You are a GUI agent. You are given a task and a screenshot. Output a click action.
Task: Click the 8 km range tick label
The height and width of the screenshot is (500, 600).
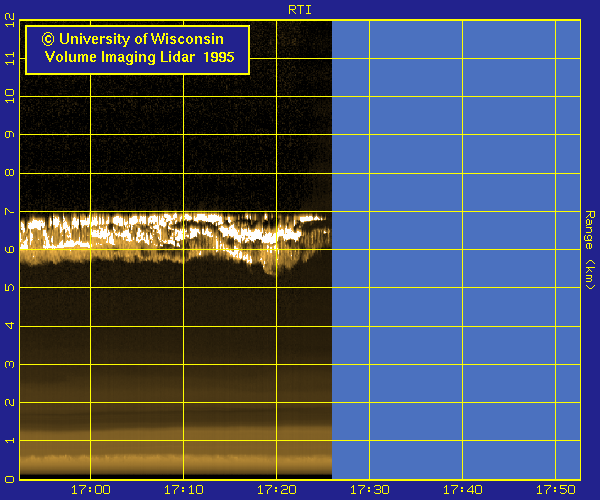coord(10,173)
